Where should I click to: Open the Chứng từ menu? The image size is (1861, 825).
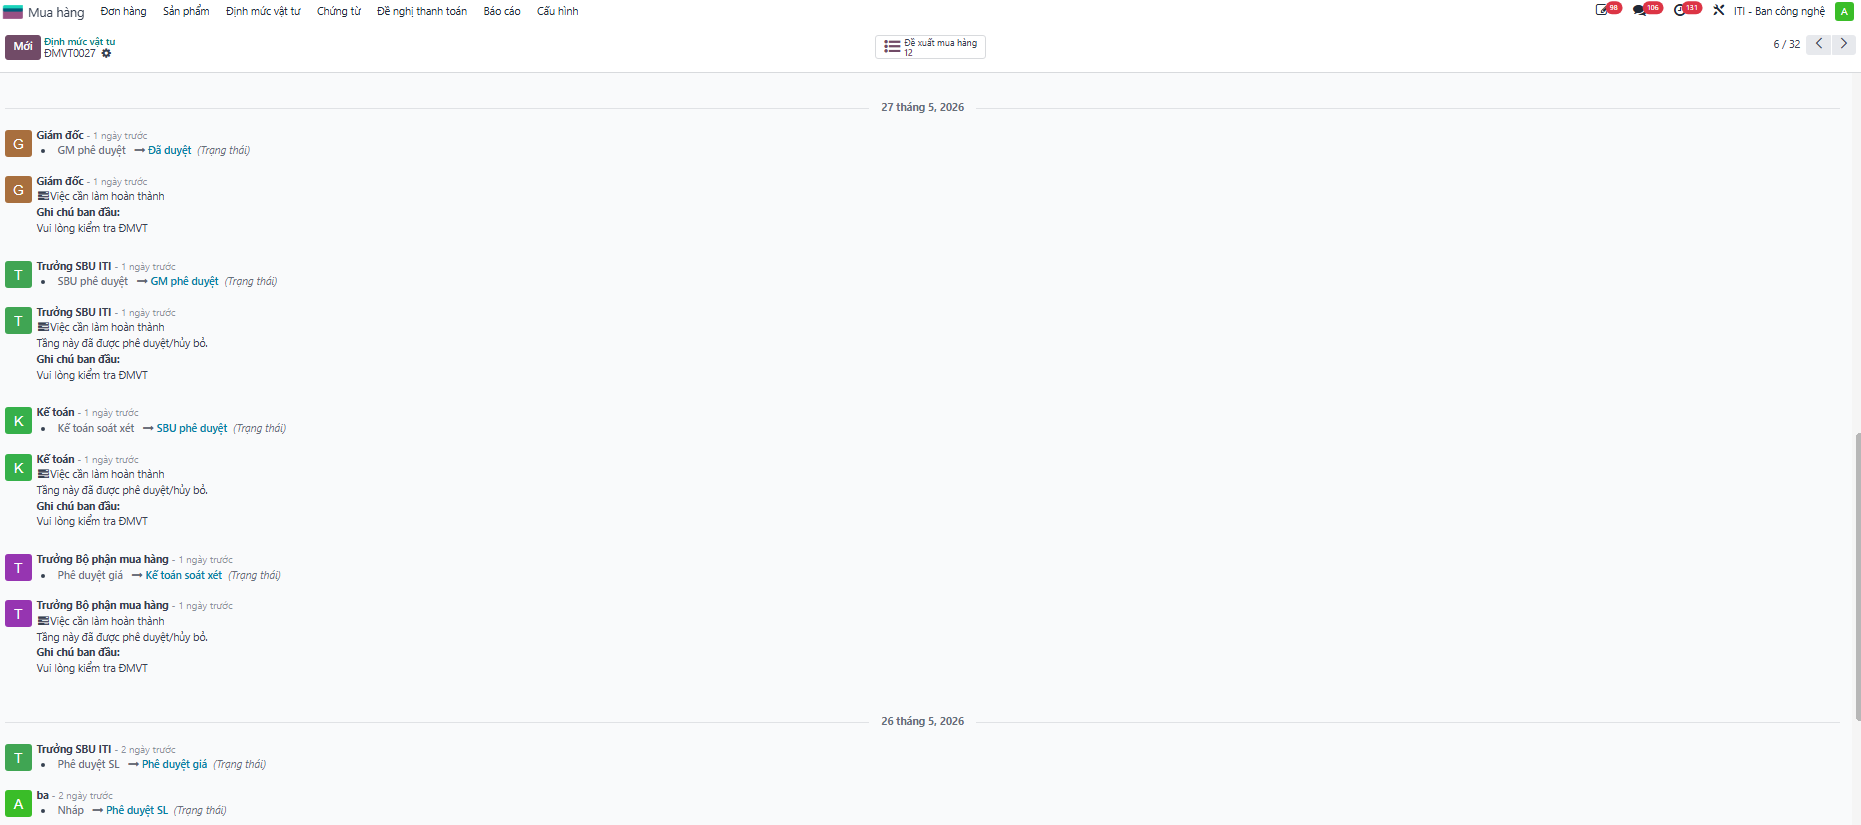tap(339, 11)
